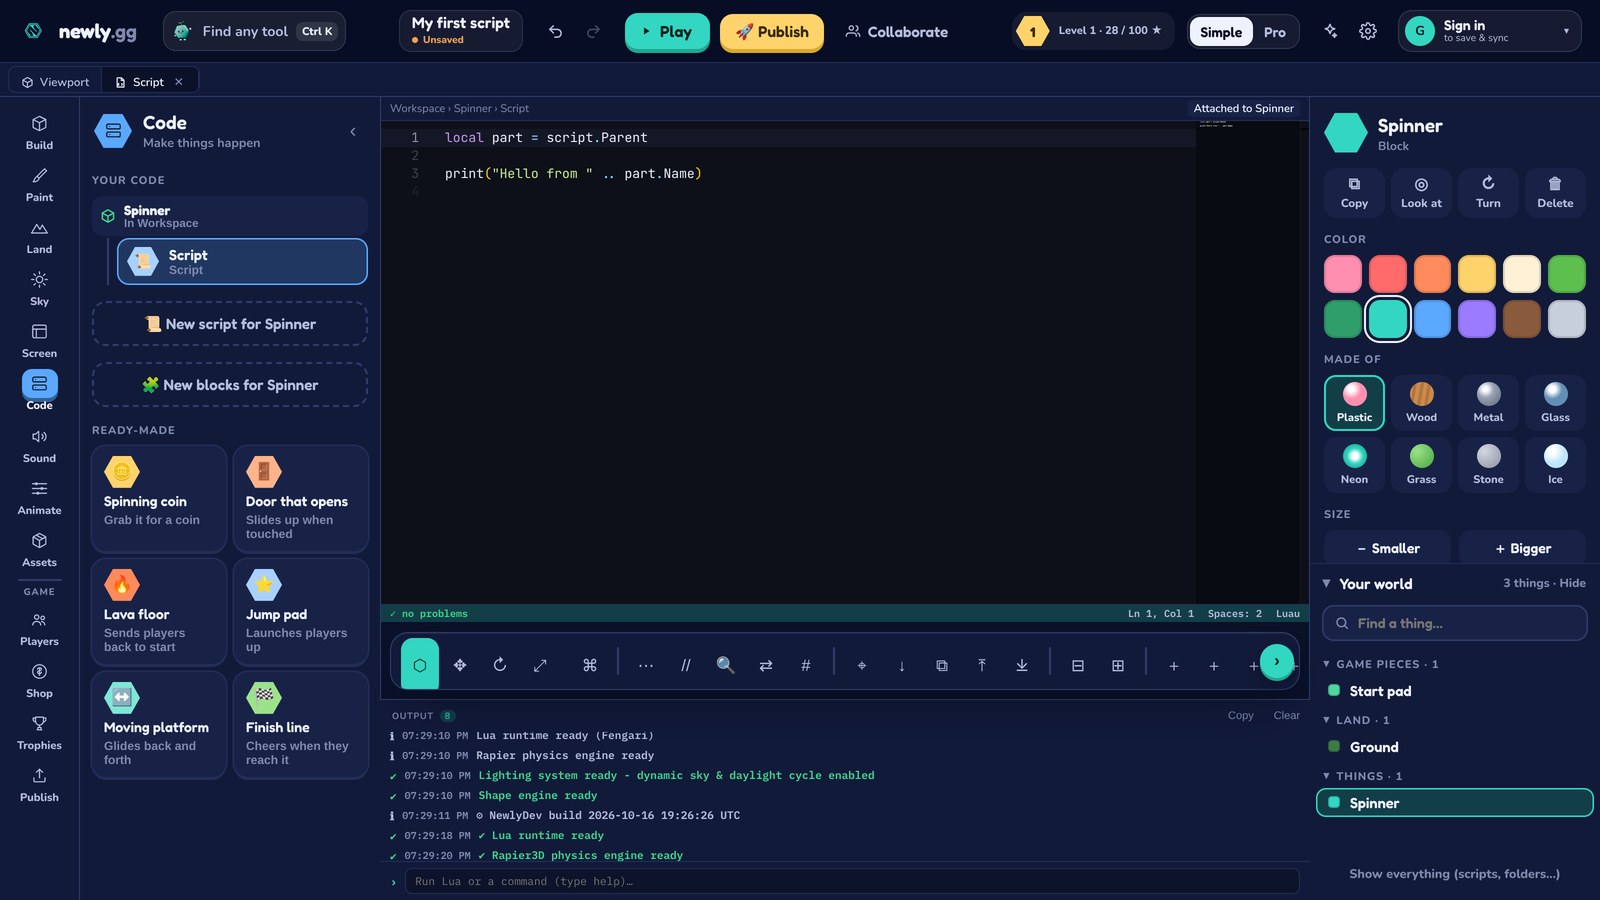1600x900 pixels.
Task: Open the Animate panel in sidebar
Action: coord(39,497)
